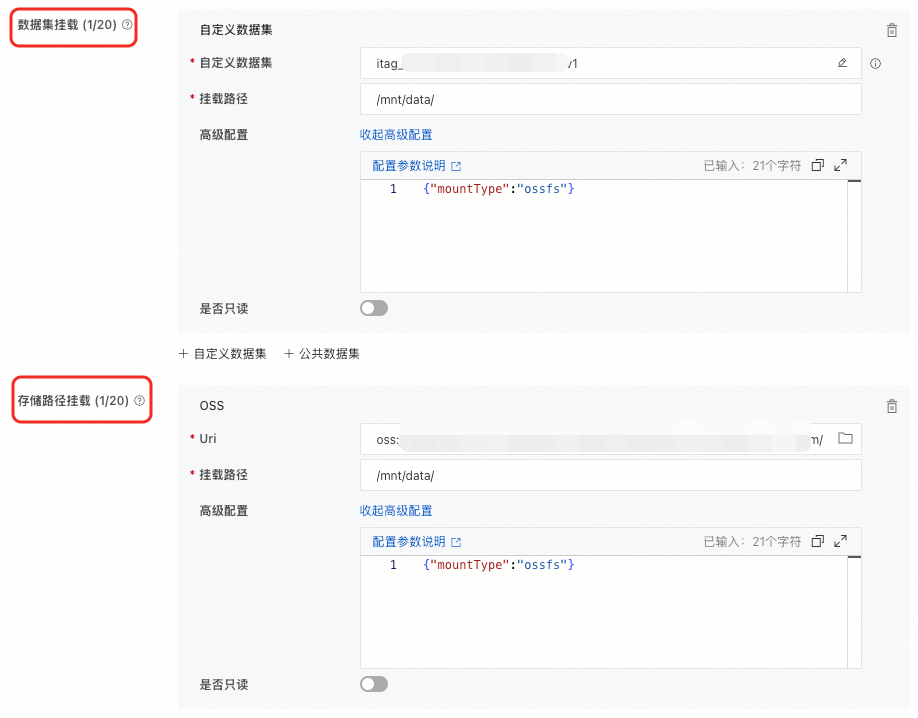The width and height of the screenshot is (918, 718).
Task: Toggle 是否只读 for the OSS mount
Action: [x=374, y=684]
